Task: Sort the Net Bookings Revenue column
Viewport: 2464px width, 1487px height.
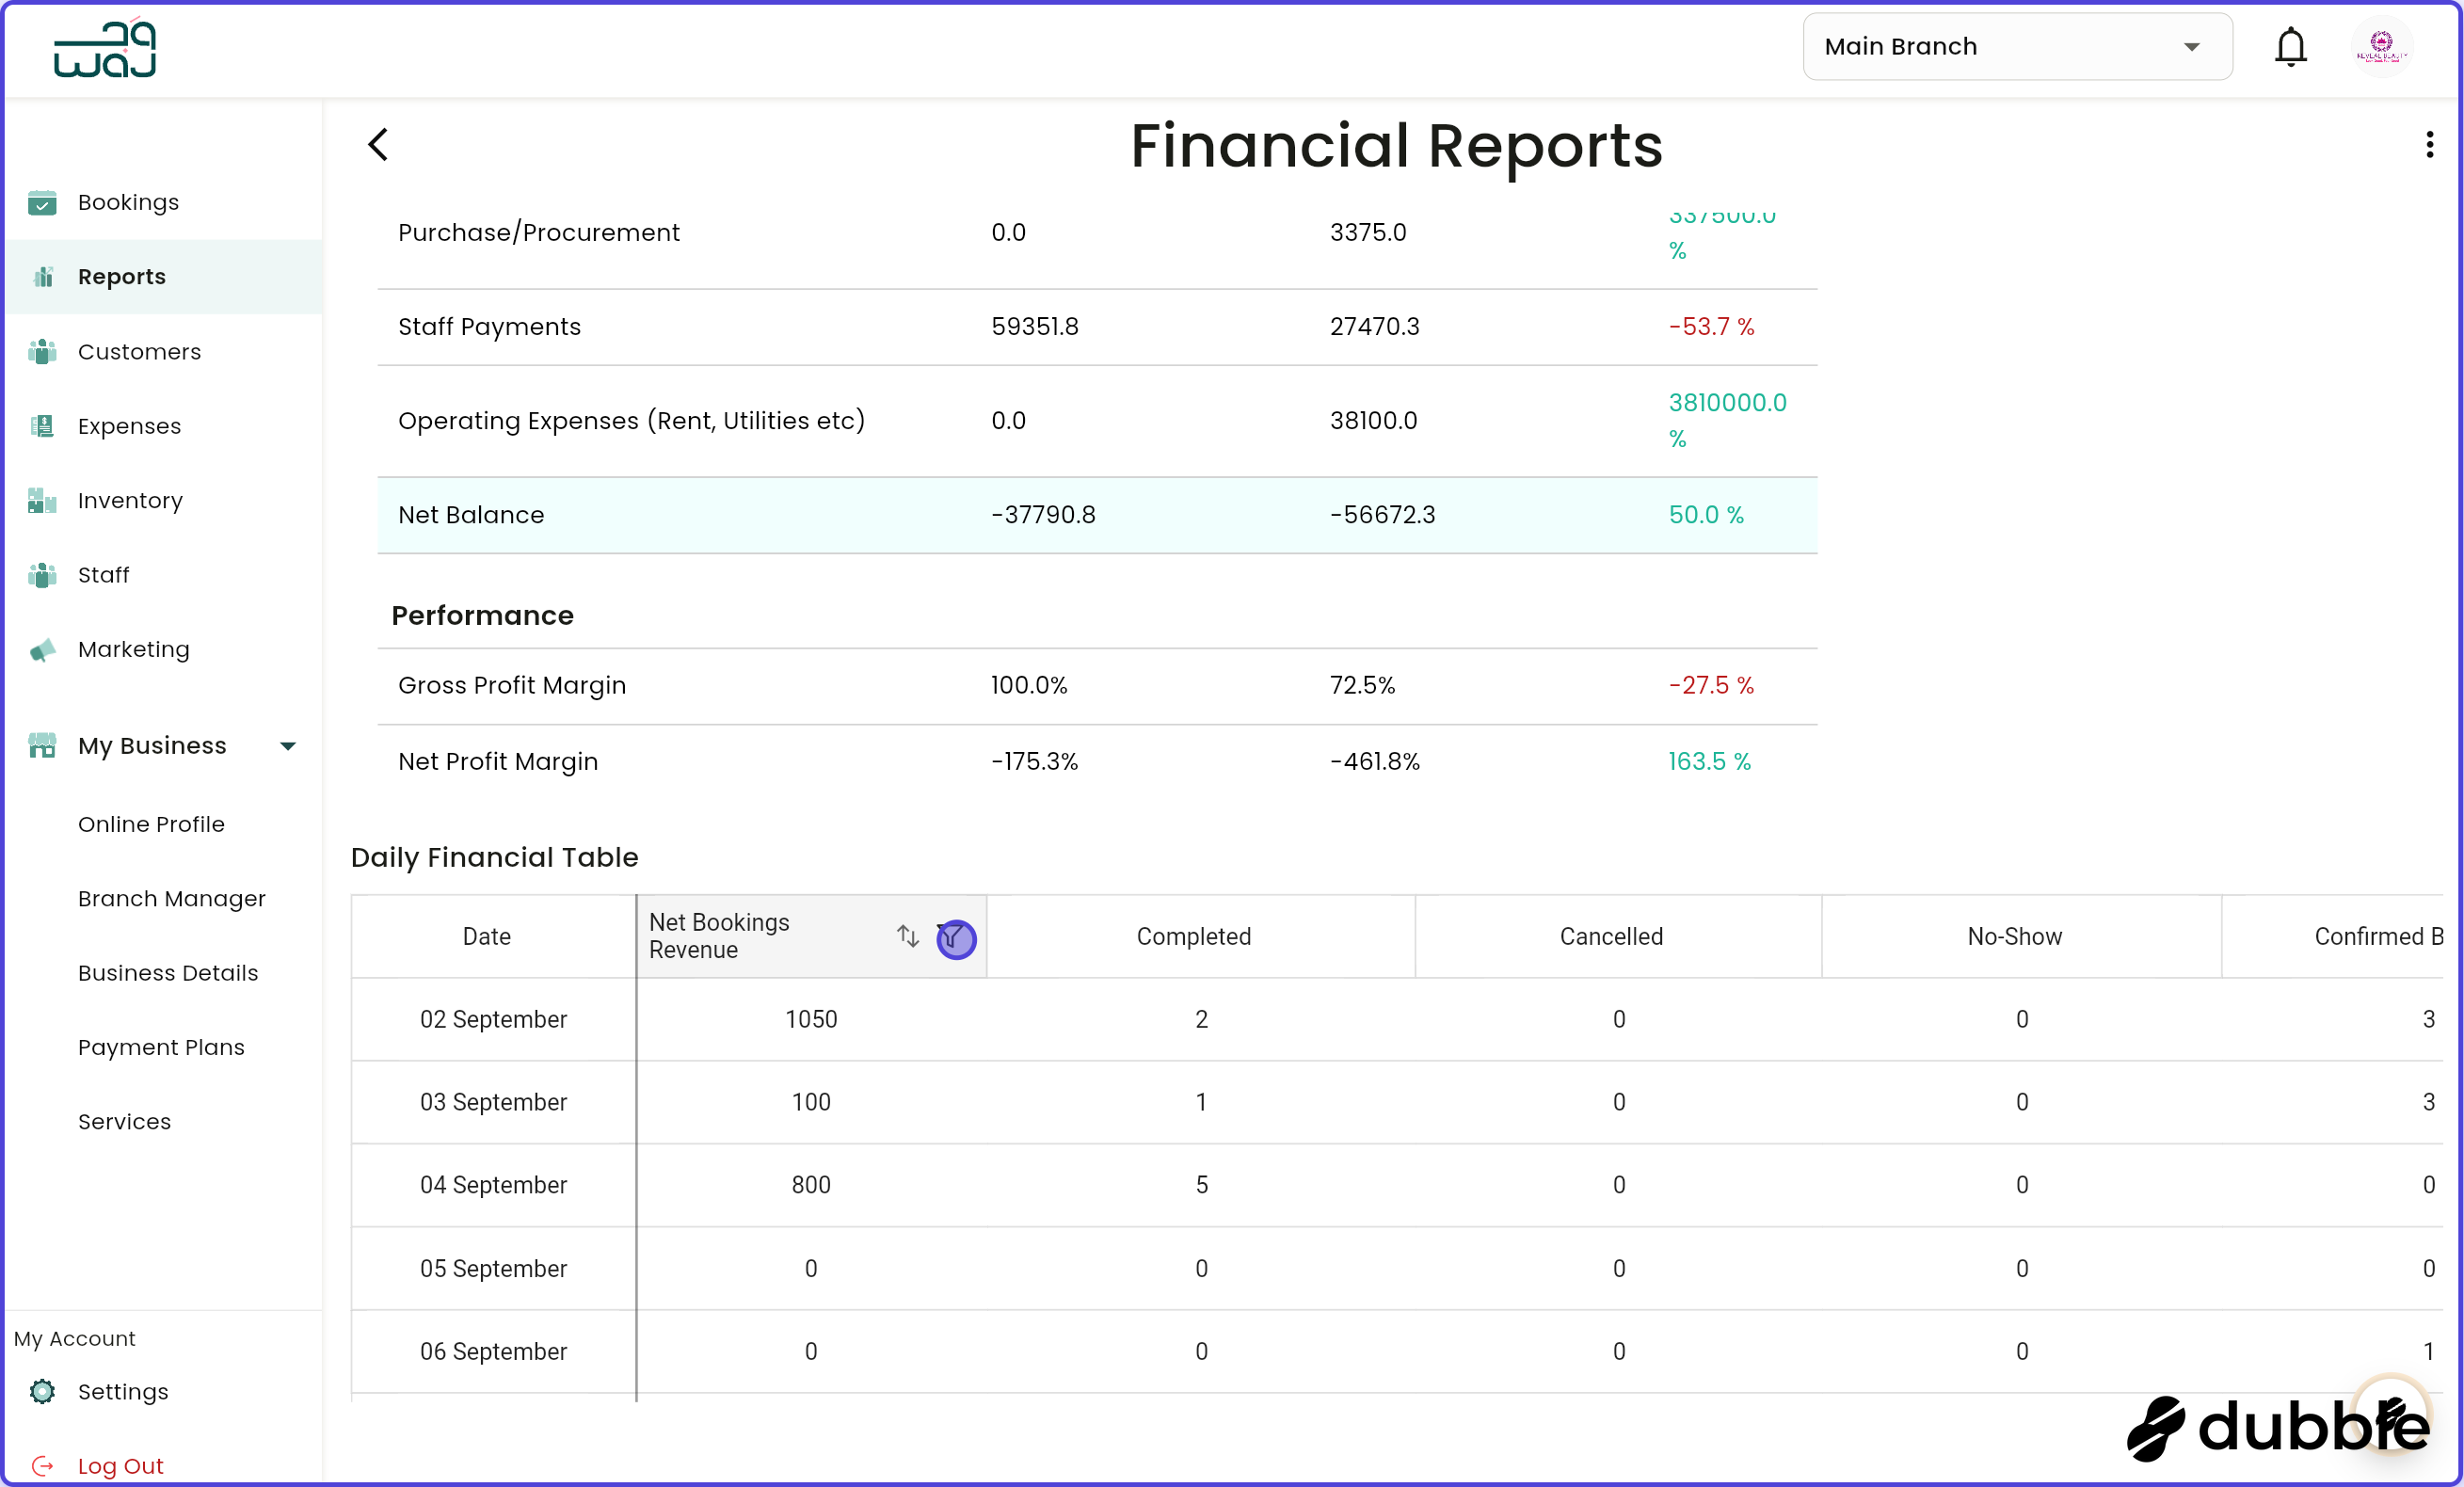Action: tap(908, 937)
